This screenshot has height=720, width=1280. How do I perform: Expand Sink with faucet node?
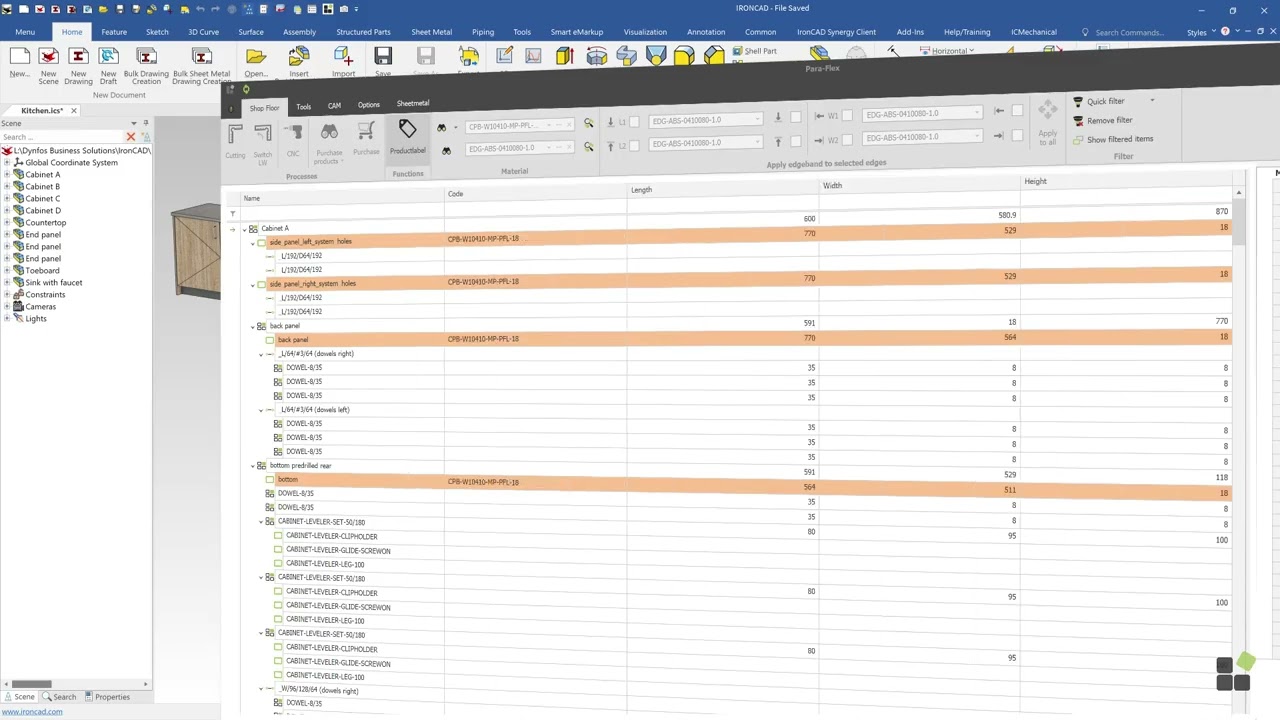[x=7, y=283]
